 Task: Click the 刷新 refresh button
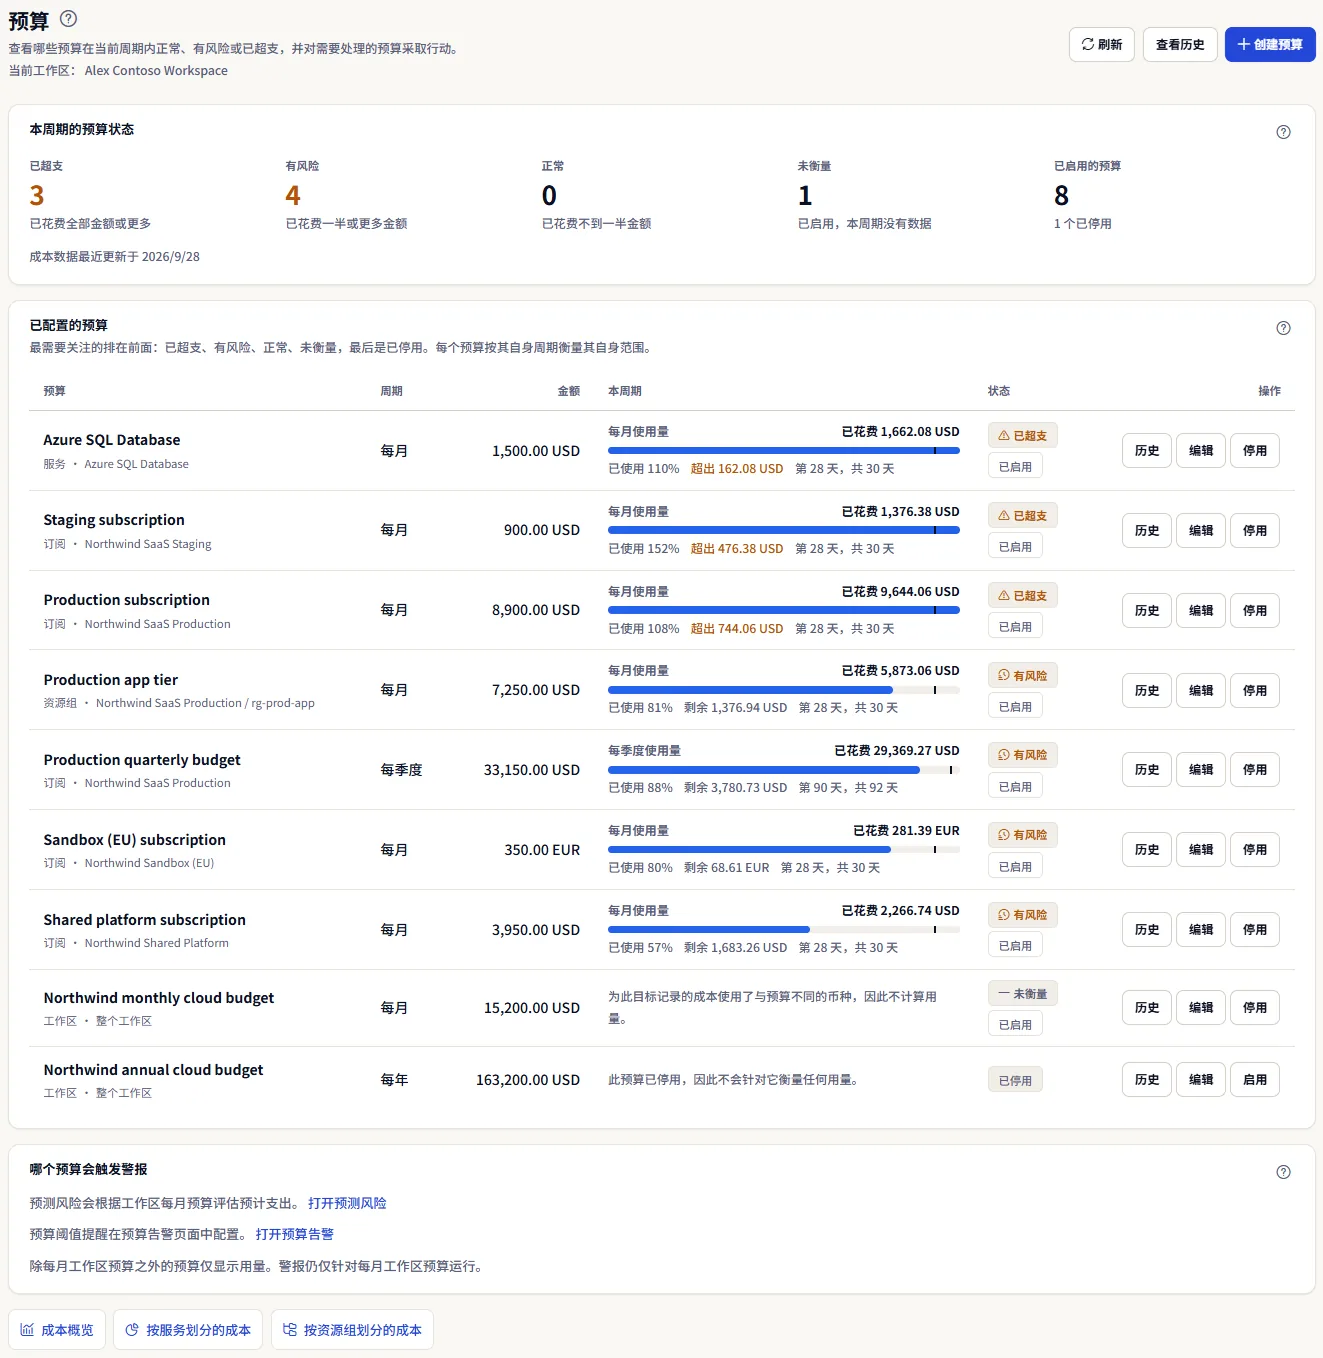coord(1102,44)
